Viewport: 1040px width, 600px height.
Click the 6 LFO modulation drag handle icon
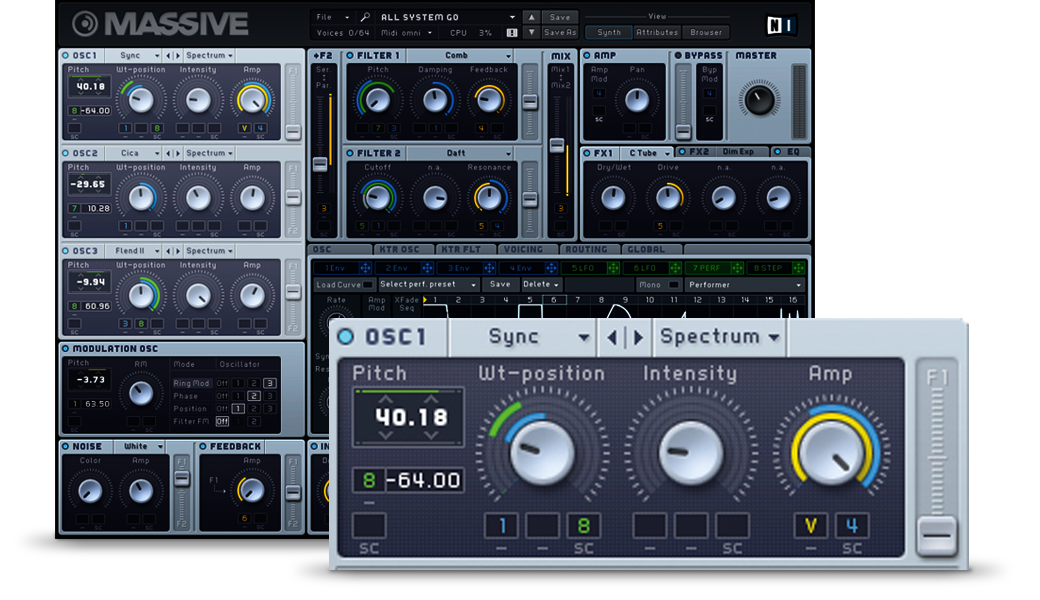click(x=675, y=268)
